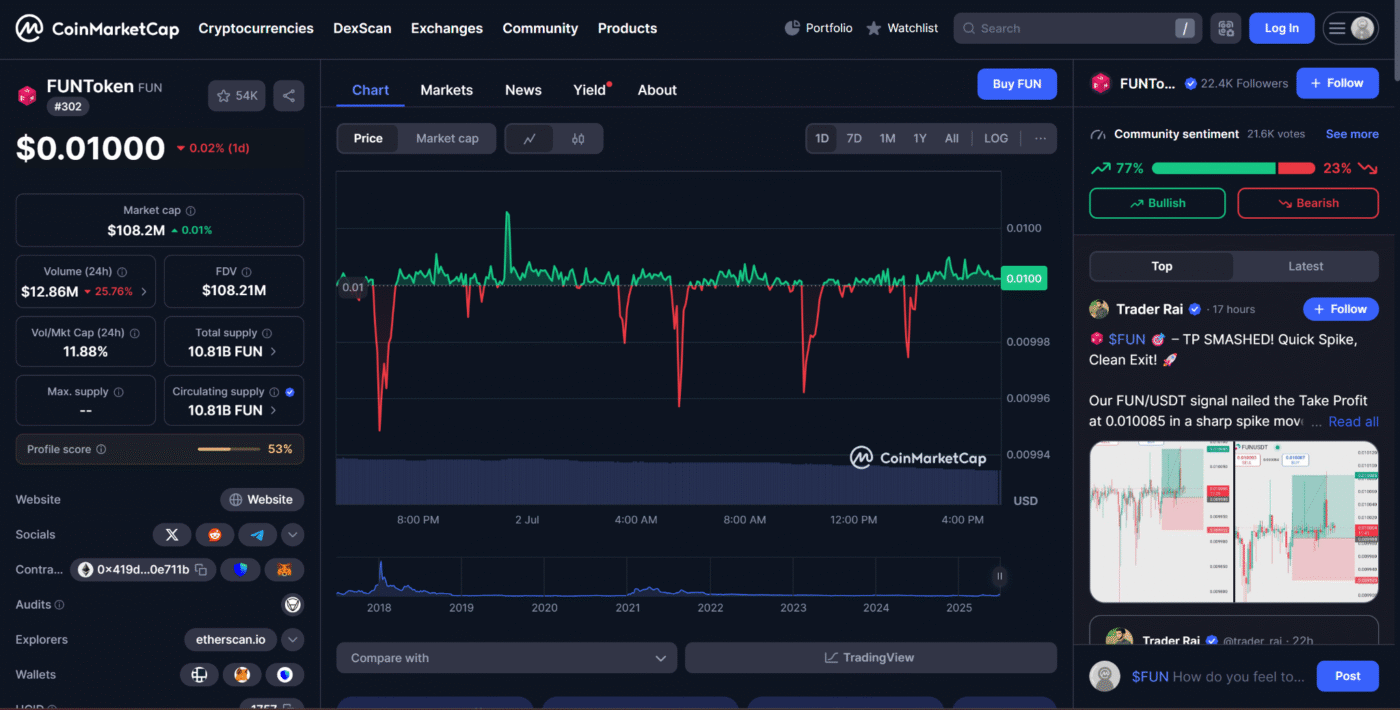The width and height of the screenshot is (1400, 710).
Task: Add the token to MetaMask via the fox icon
Action: pyautogui.click(x=285, y=570)
